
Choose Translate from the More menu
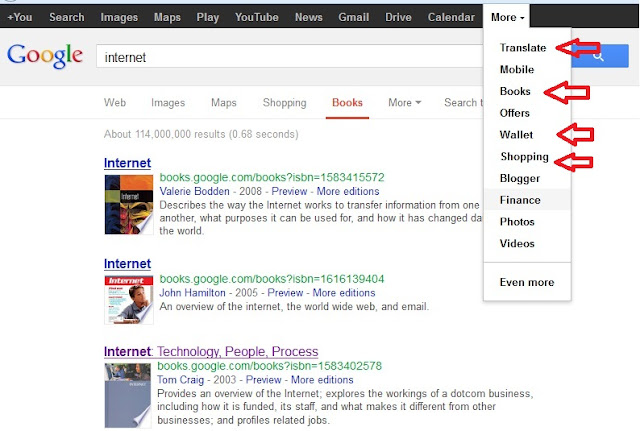(523, 48)
